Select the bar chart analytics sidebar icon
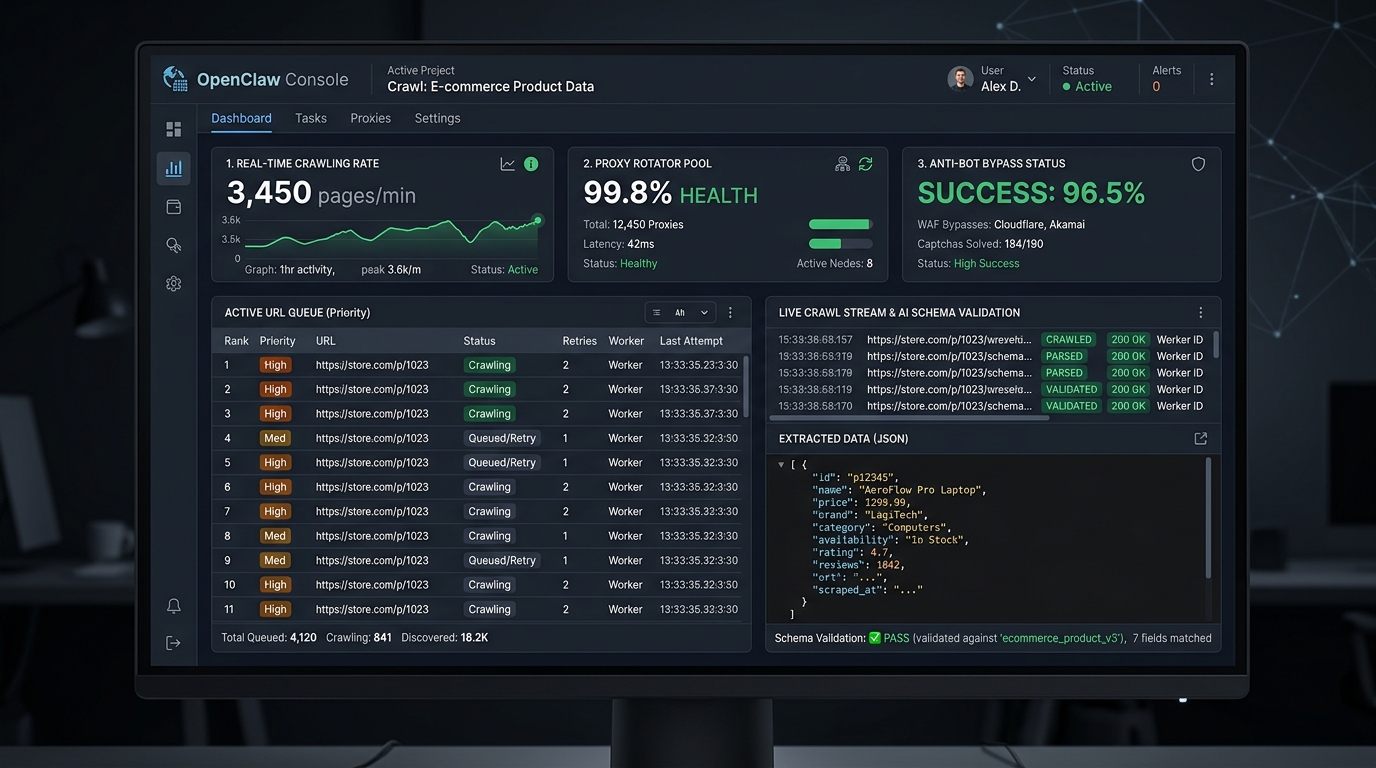The height and width of the screenshot is (768, 1376). click(x=173, y=168)
